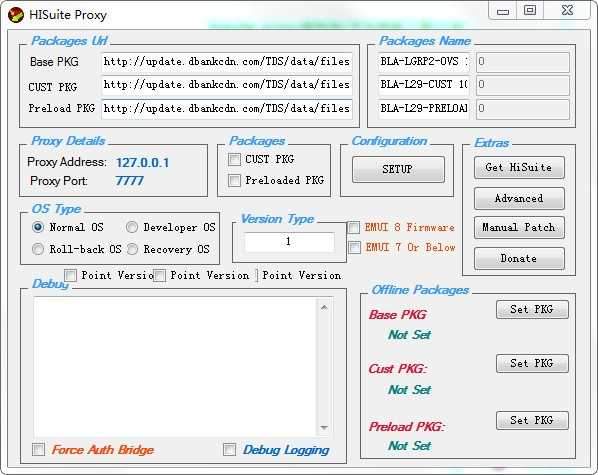Click the BLA-L29-PRELOAD package name field

pos(423,108)
